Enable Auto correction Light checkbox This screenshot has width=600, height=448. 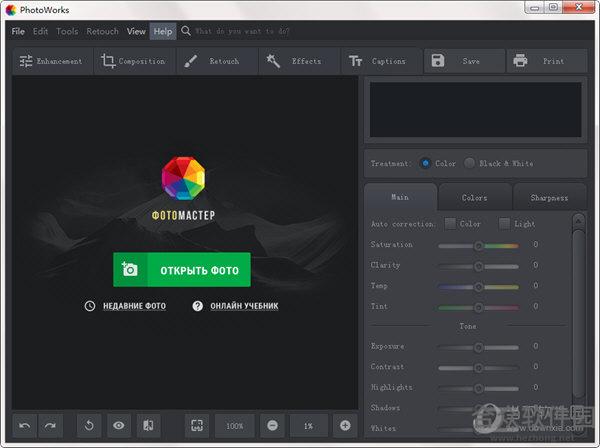click(504, 223)
